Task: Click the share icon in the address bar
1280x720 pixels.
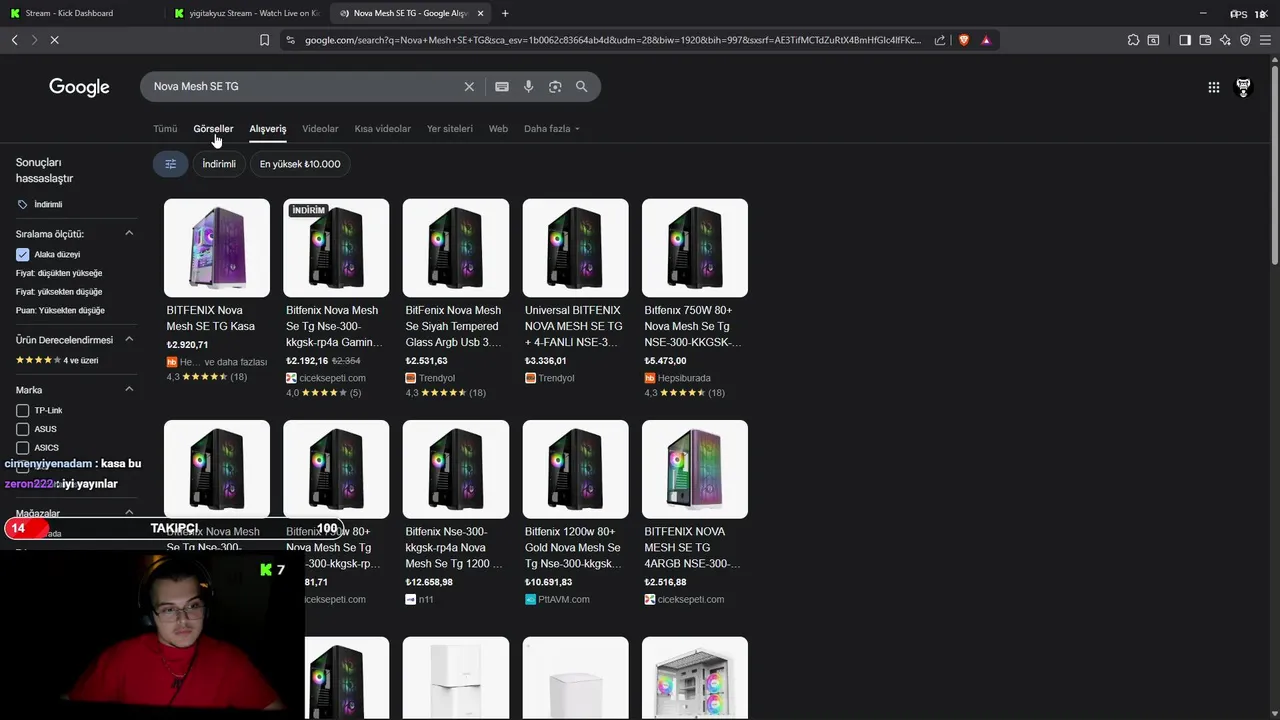Action: [940, 40]
